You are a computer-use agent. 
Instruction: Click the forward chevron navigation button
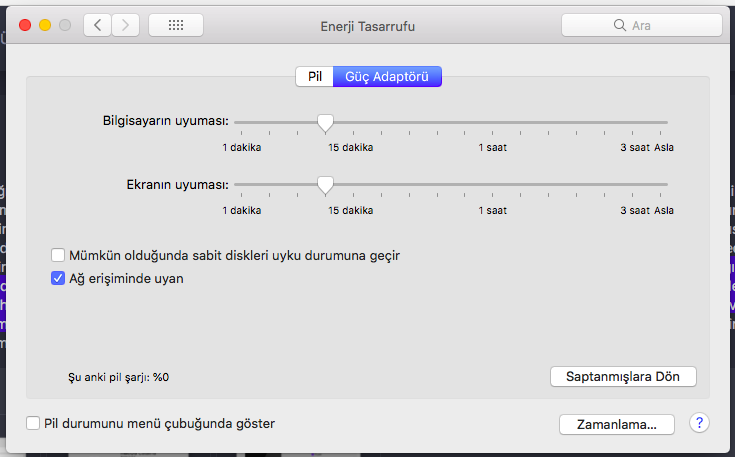coord(125,25)
